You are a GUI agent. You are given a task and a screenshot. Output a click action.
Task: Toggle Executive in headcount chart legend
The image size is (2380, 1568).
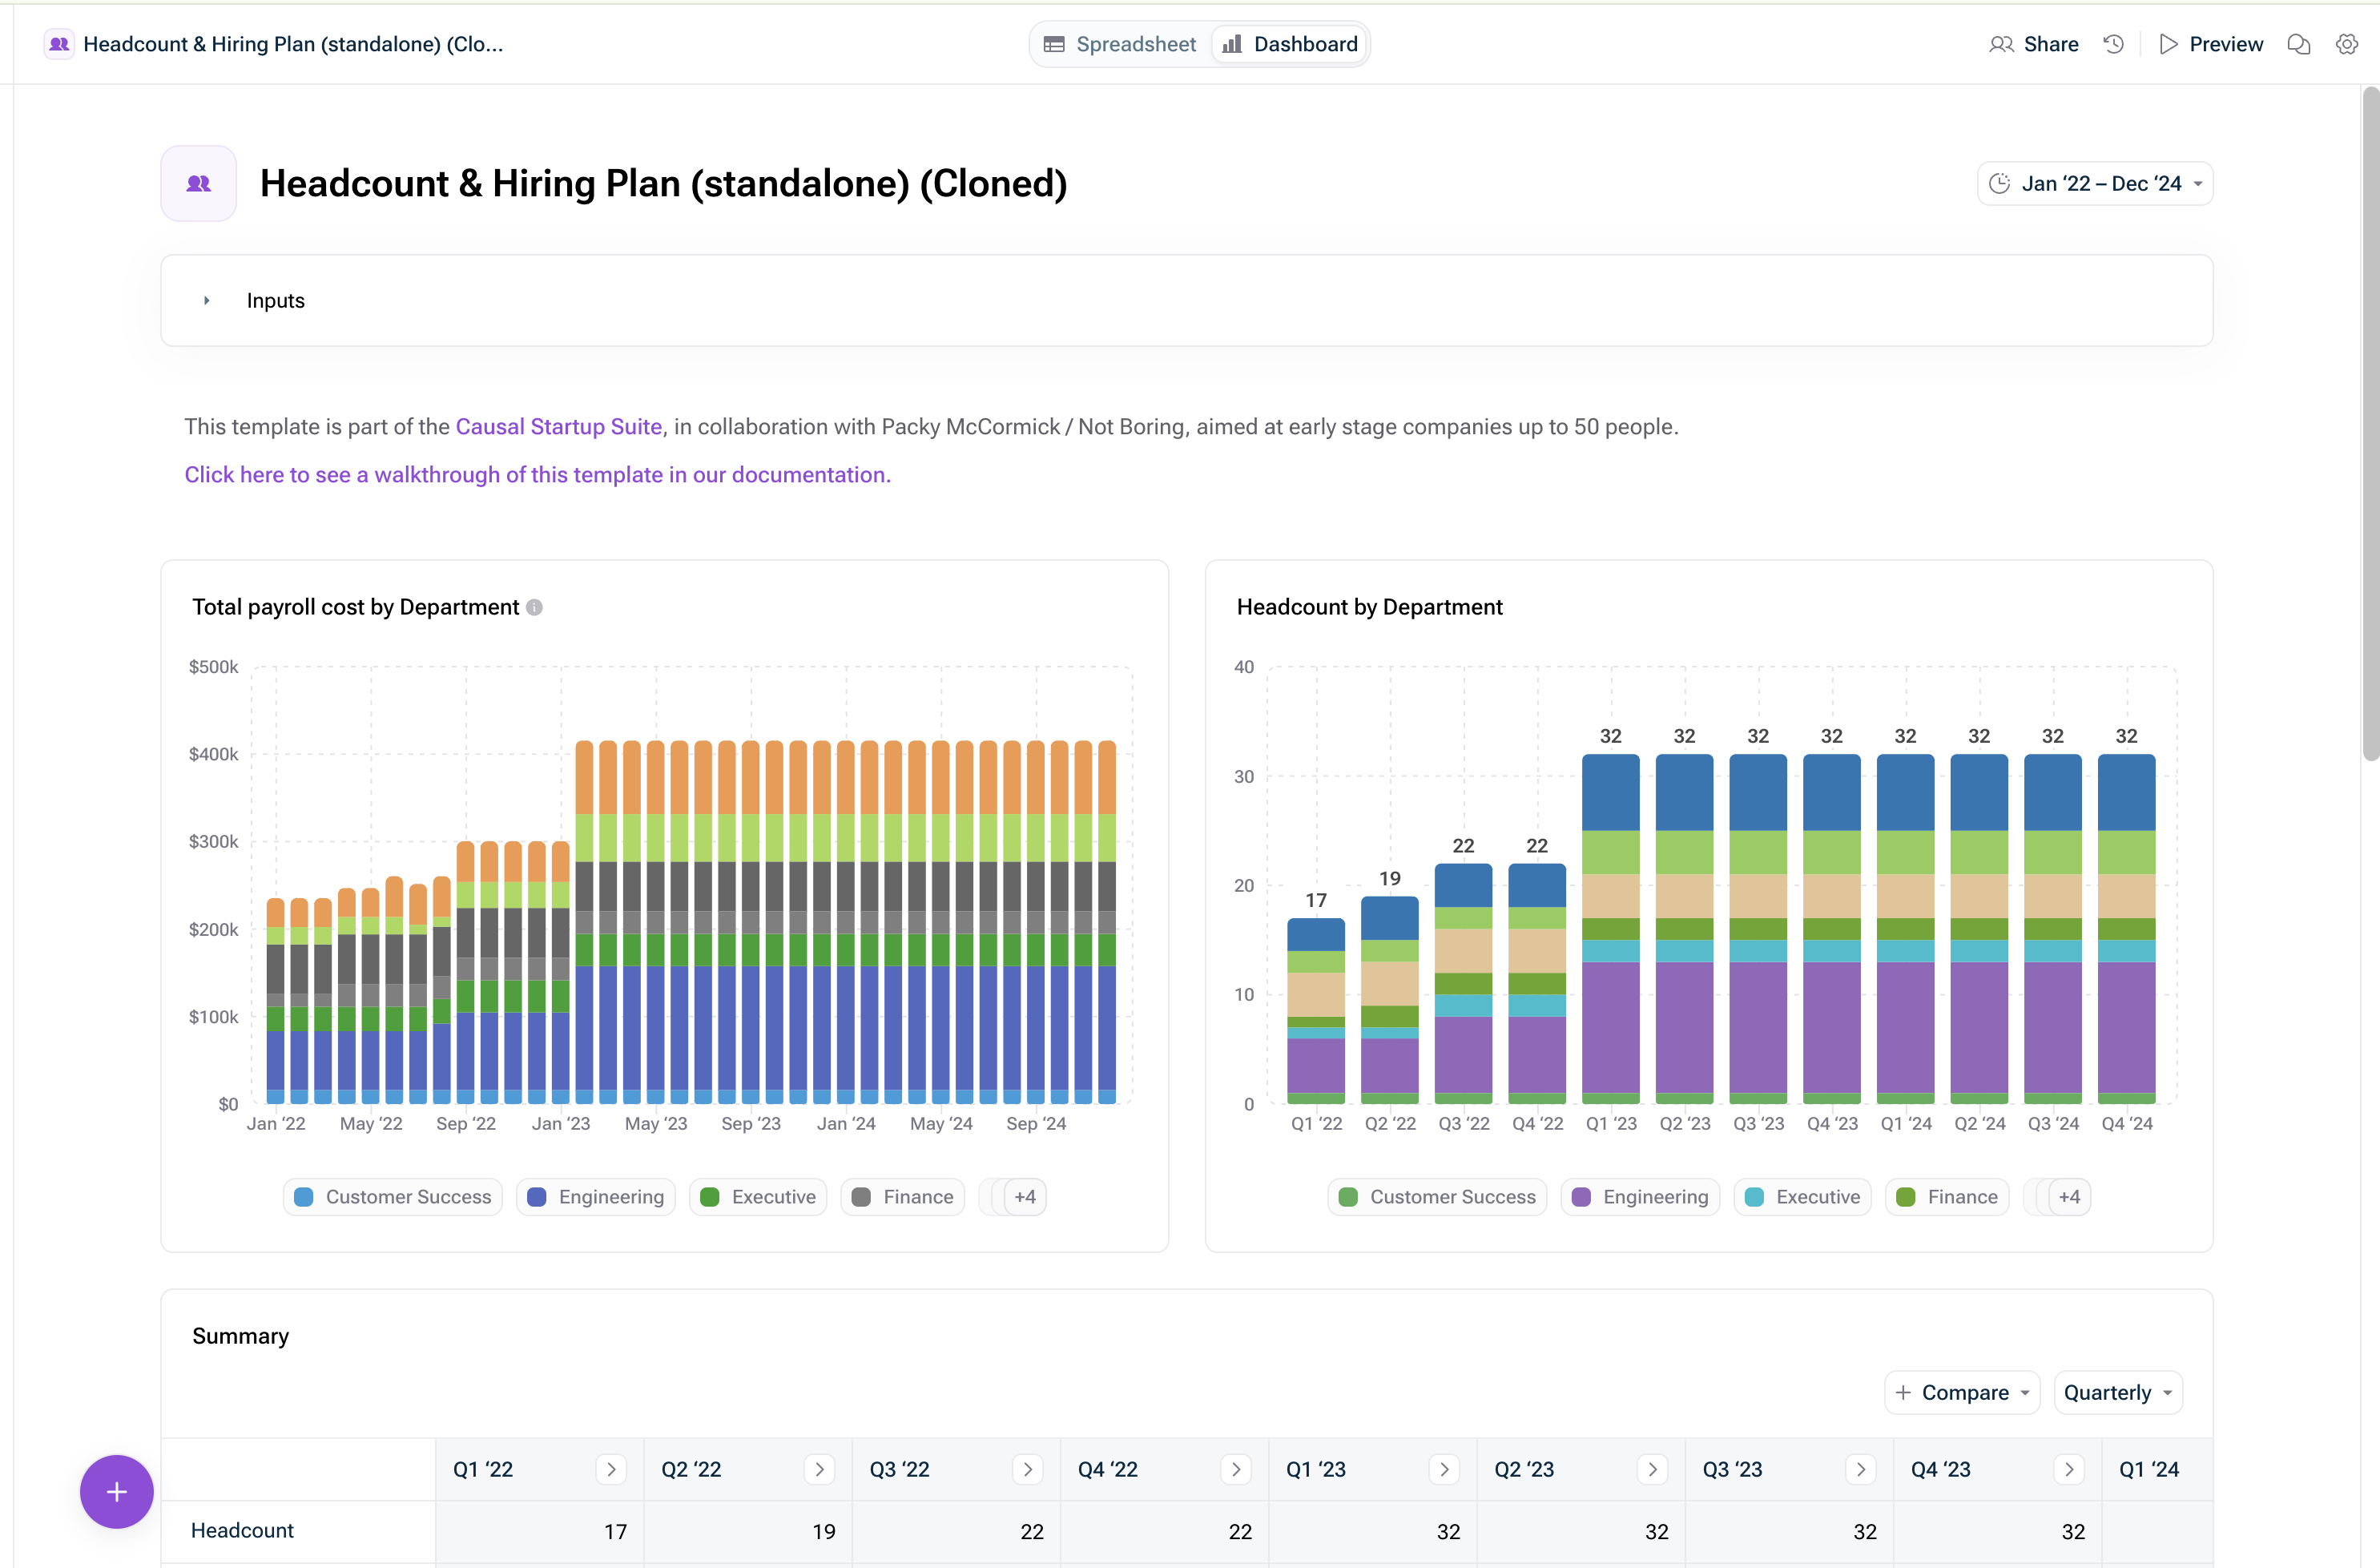click(x=1802, y=1197)
